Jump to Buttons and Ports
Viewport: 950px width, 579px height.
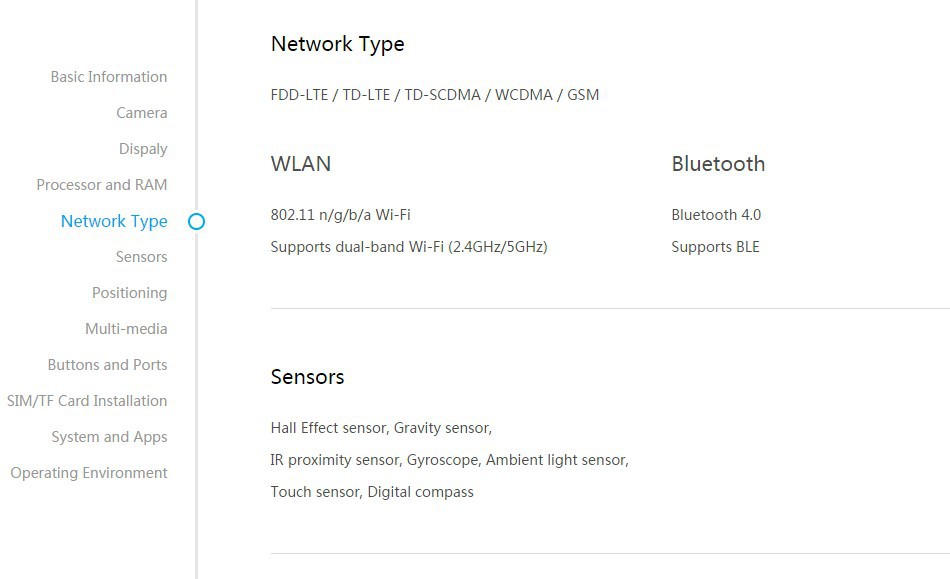coord(107,365)
